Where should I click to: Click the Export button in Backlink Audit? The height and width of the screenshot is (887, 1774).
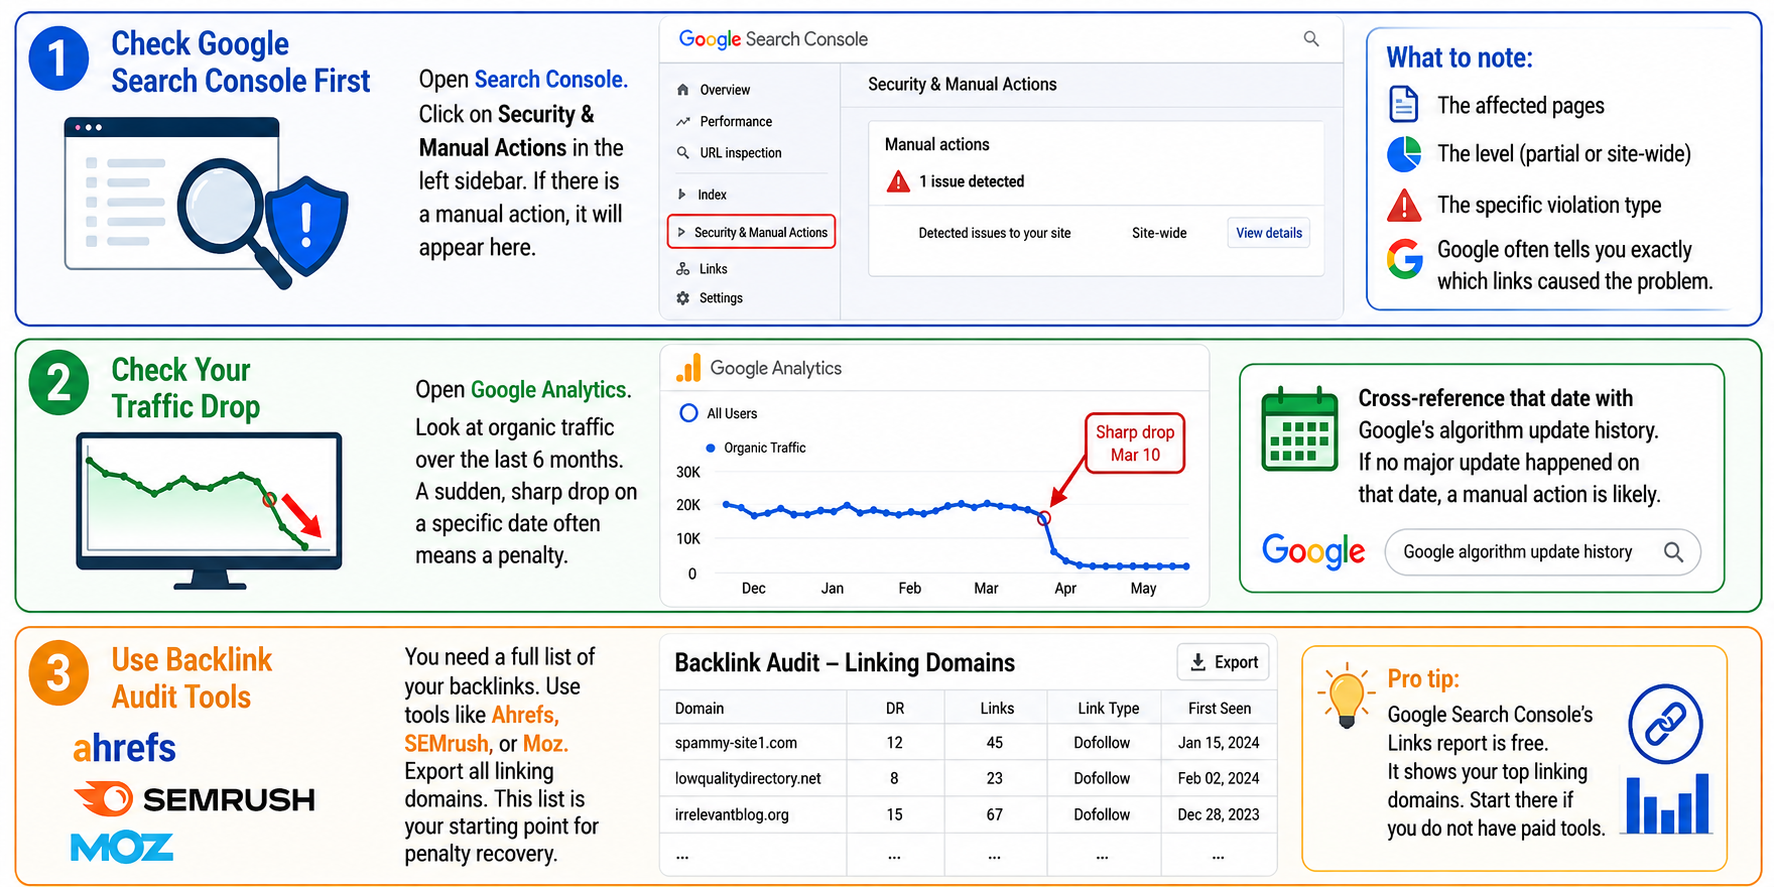[1223, 662]
